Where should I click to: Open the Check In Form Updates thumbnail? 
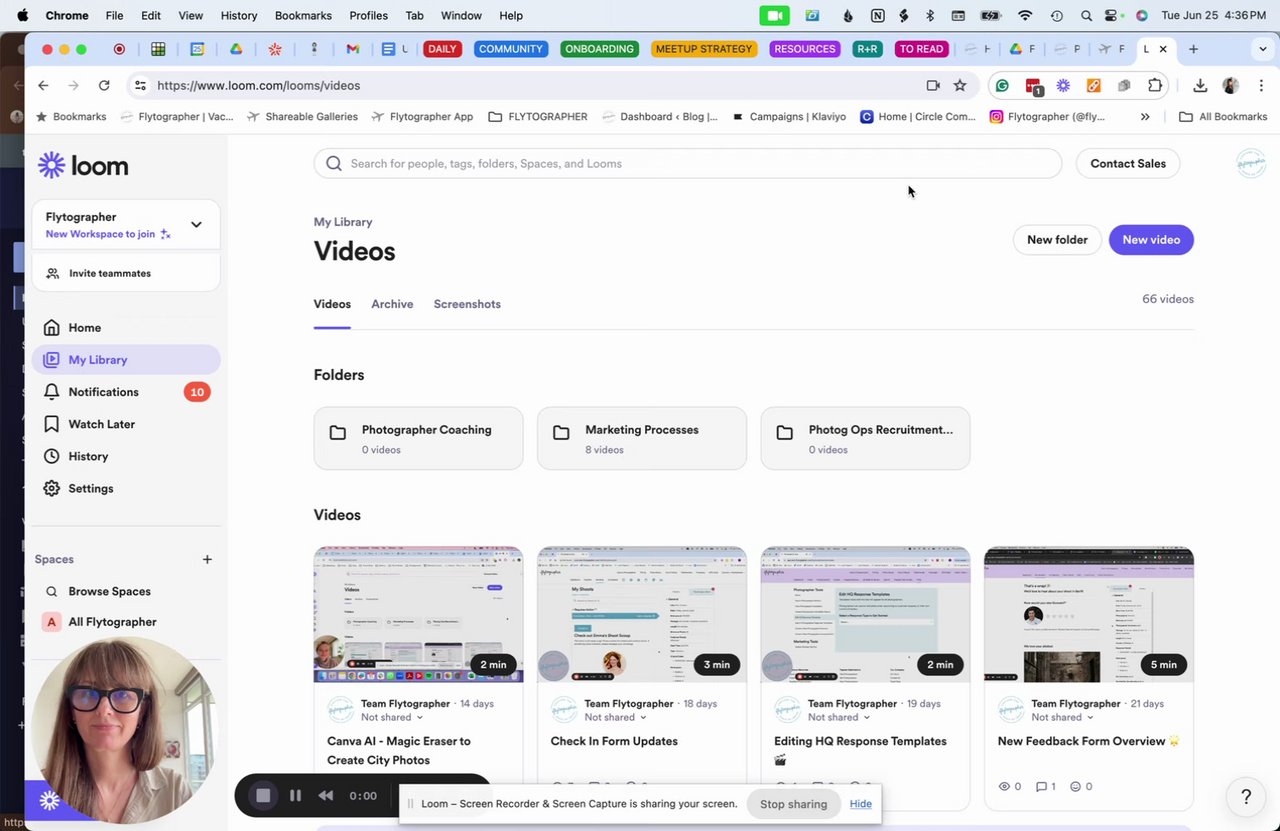pyautogui.click(x=642, y=614)
